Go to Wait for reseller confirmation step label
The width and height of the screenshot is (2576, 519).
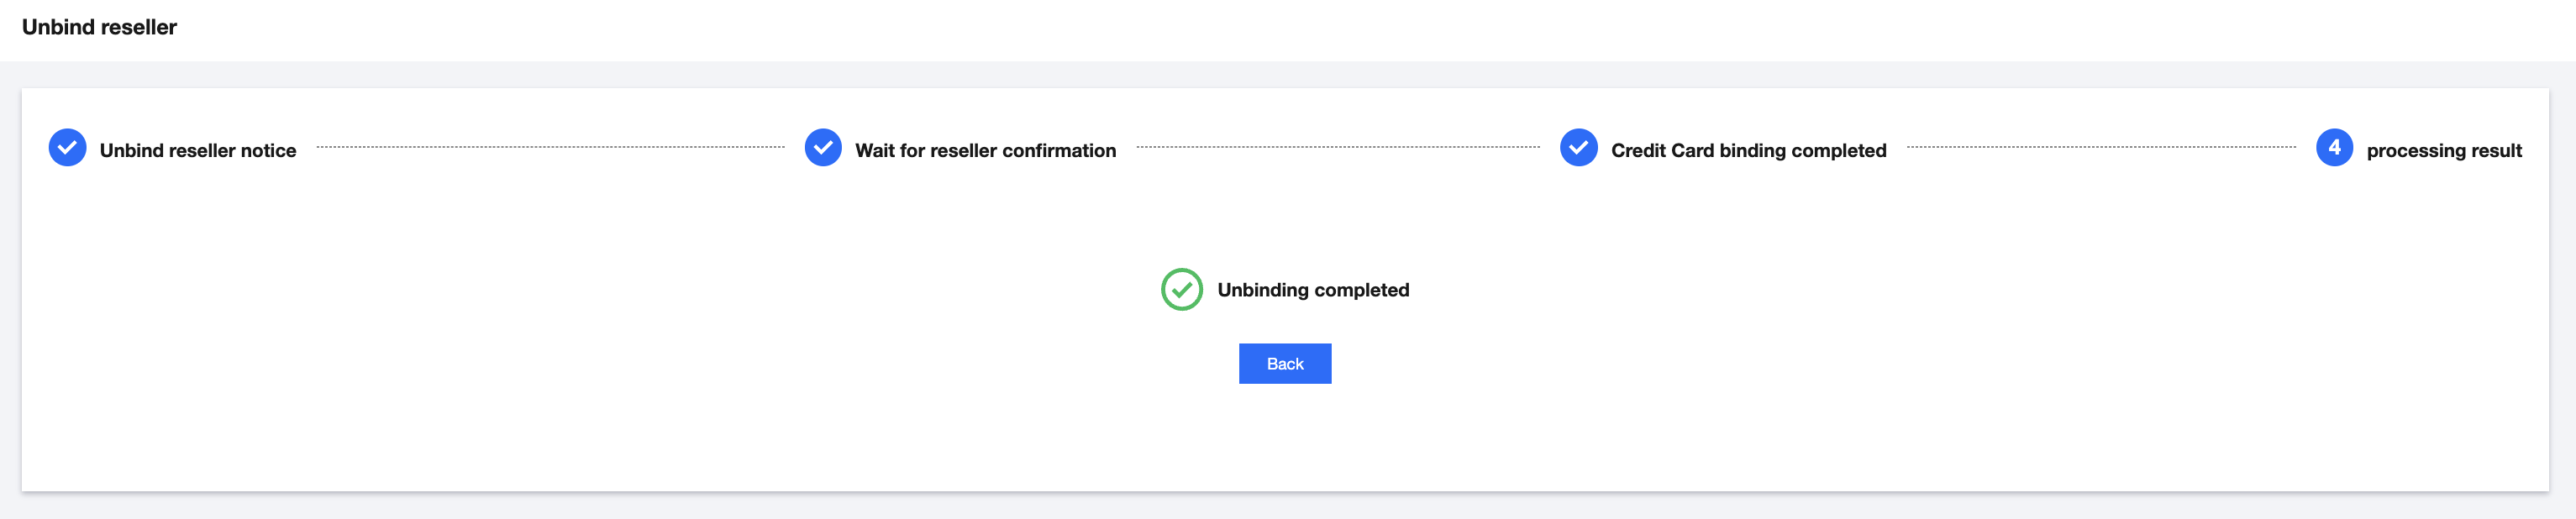(x=985, y=151)
